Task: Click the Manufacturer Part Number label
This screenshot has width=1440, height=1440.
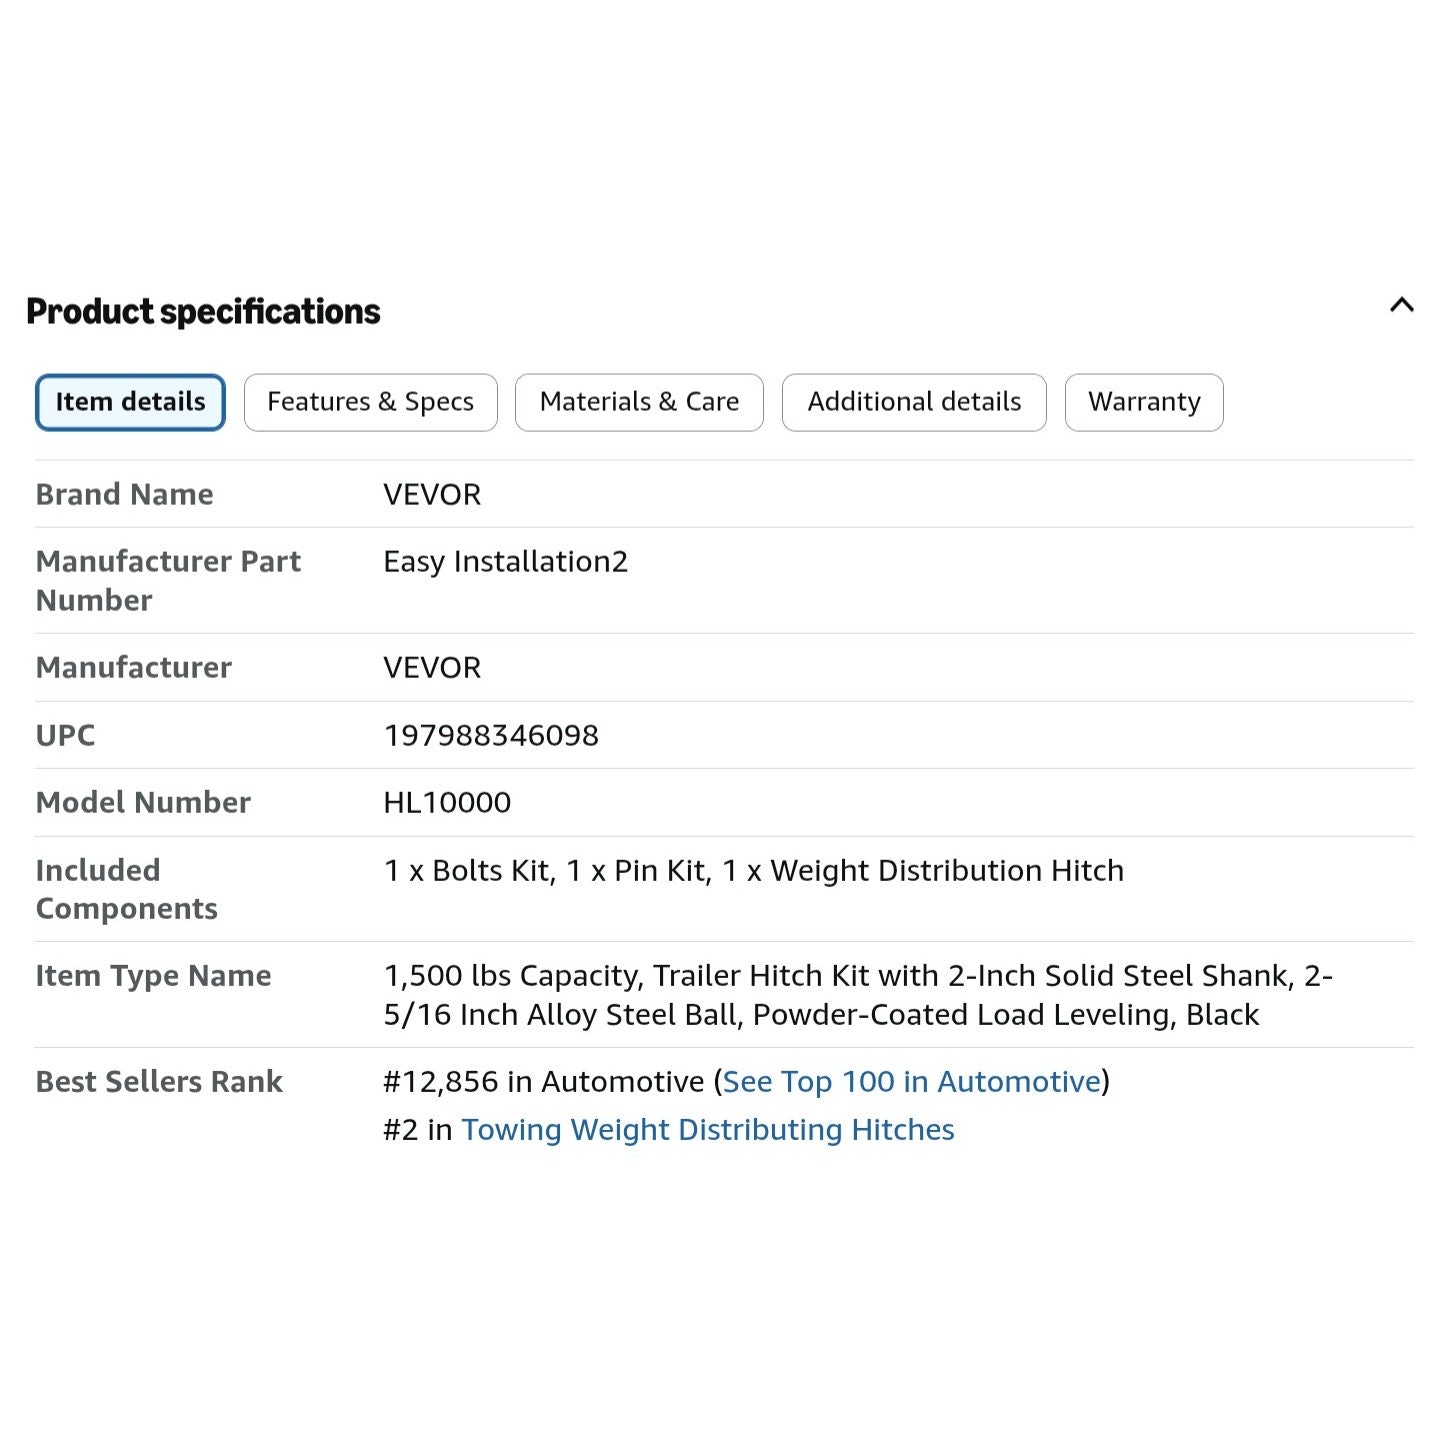Action: 168,580
